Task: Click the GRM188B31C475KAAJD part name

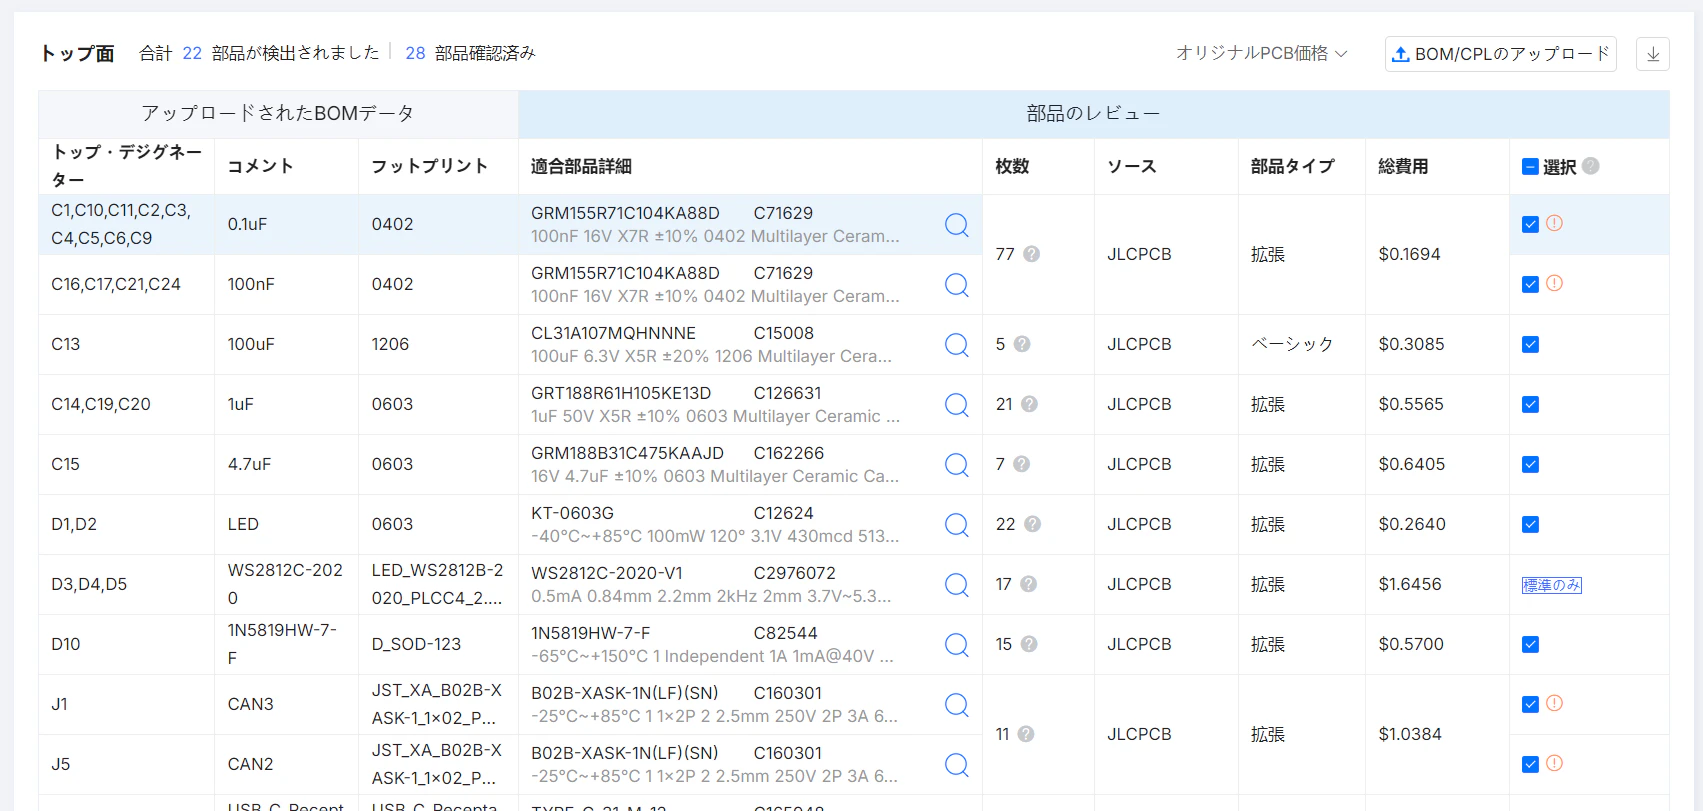Action: tap(628, 453)
